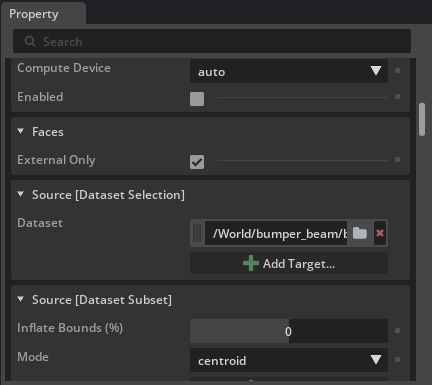This screenshot has width=432, height=385.
Task: Click the Mode row reset indicator square
Action: pyautogui.click(x=397, y=360)
